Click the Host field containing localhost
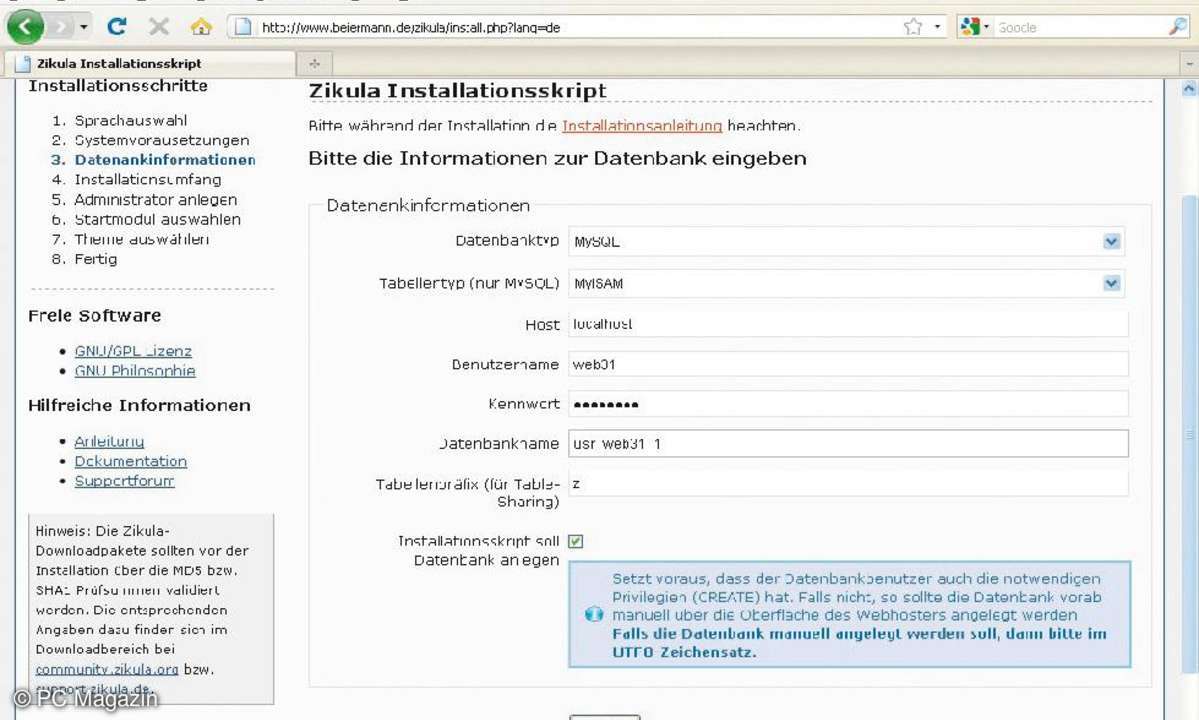Screen dimensions: 1199x720 click(848, 324)
